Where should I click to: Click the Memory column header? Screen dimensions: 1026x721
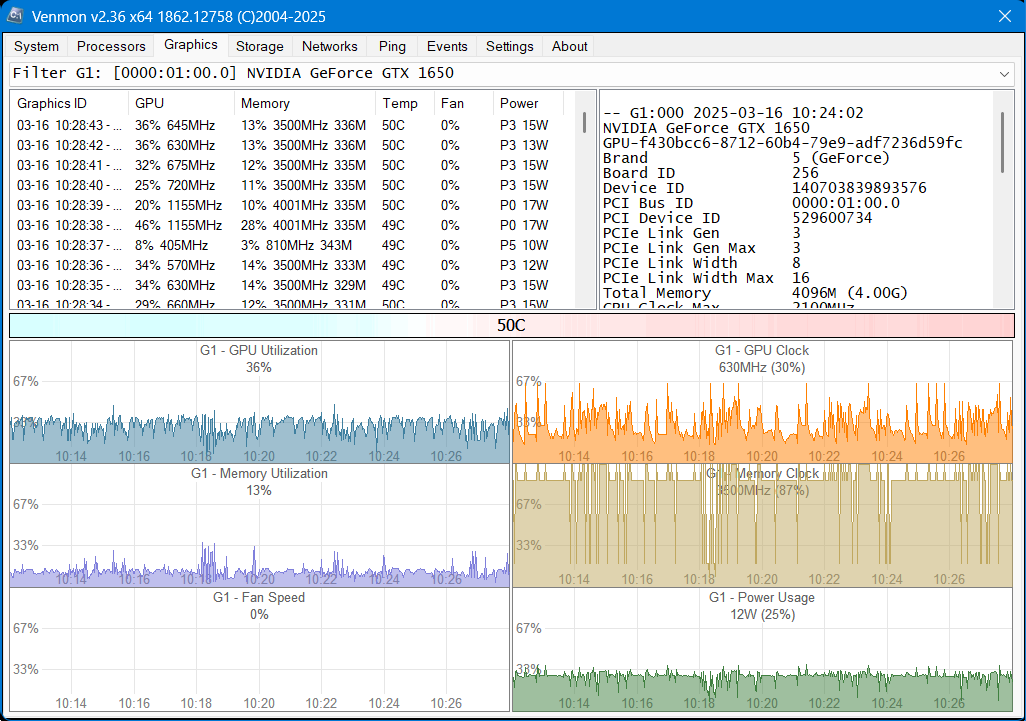click(305, 103)
